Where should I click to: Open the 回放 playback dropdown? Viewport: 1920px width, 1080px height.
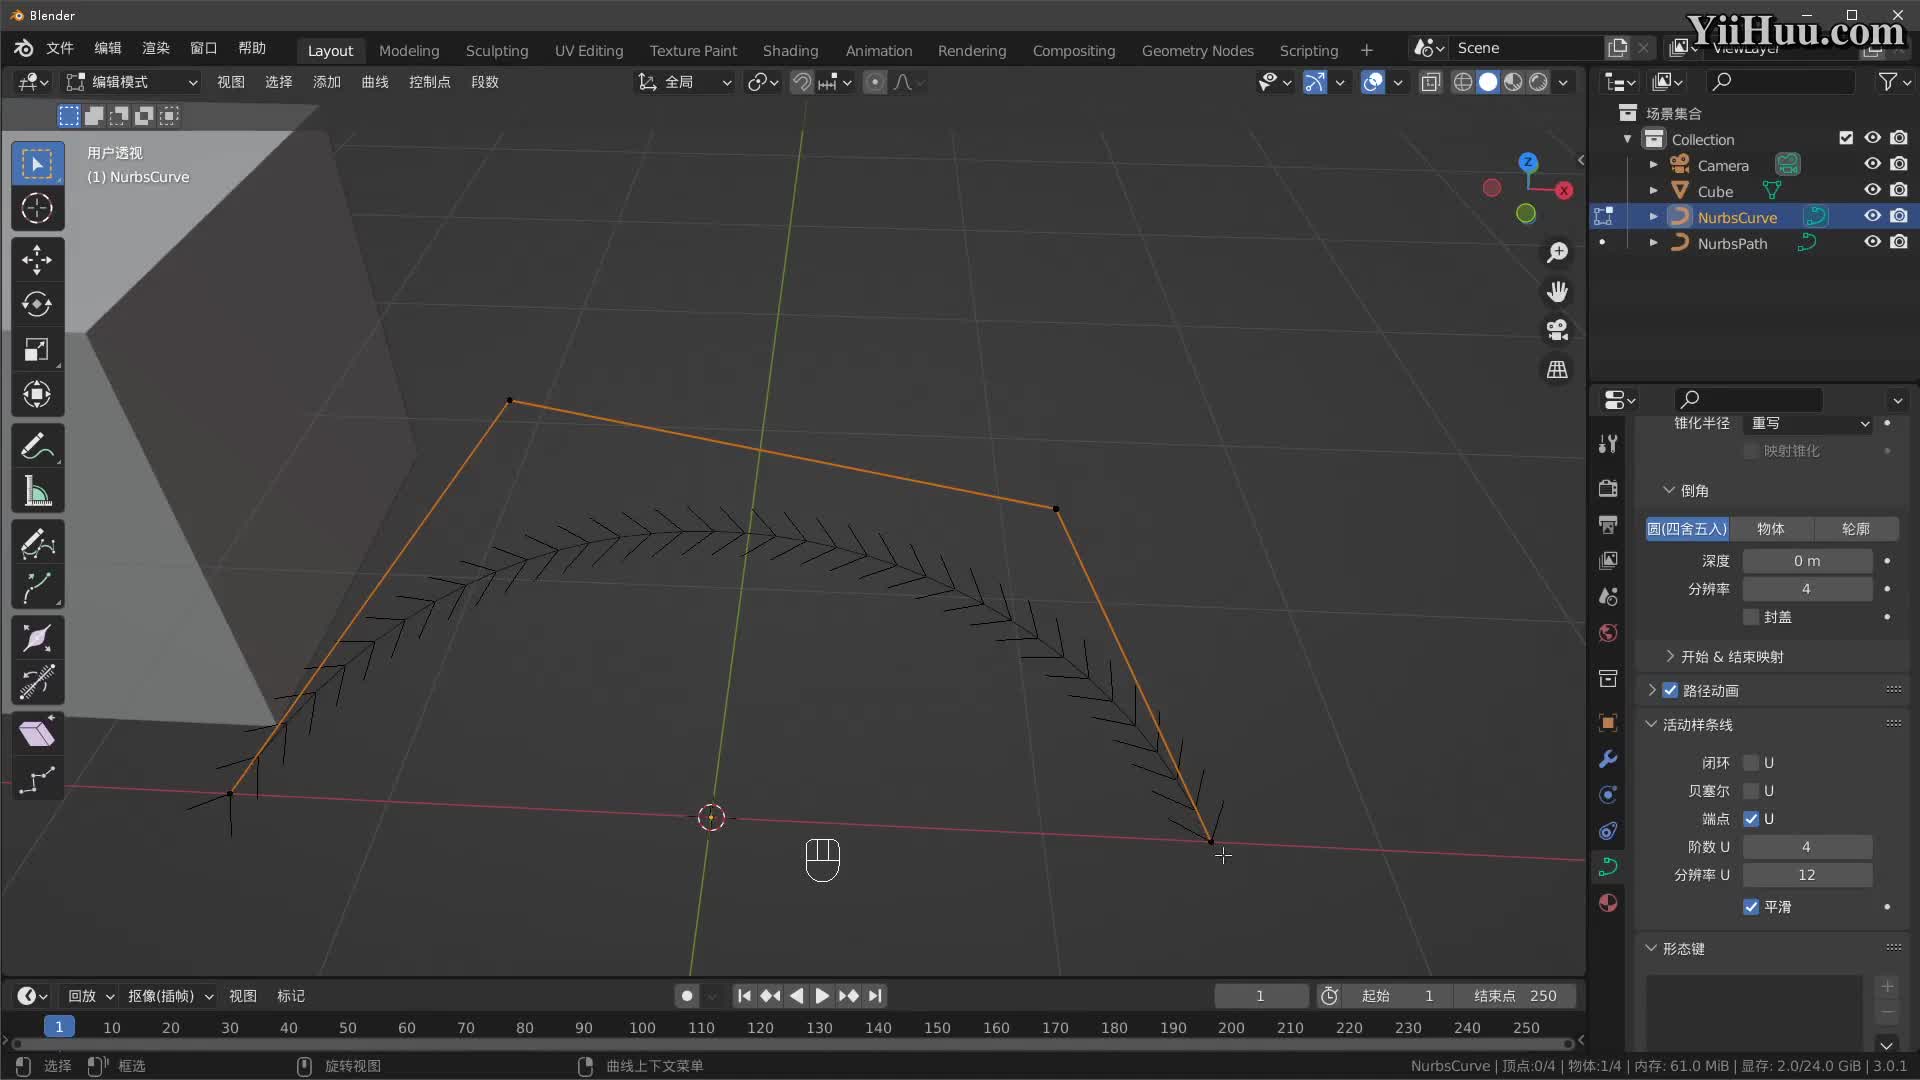pyautogui.click(x=90, y=996)
